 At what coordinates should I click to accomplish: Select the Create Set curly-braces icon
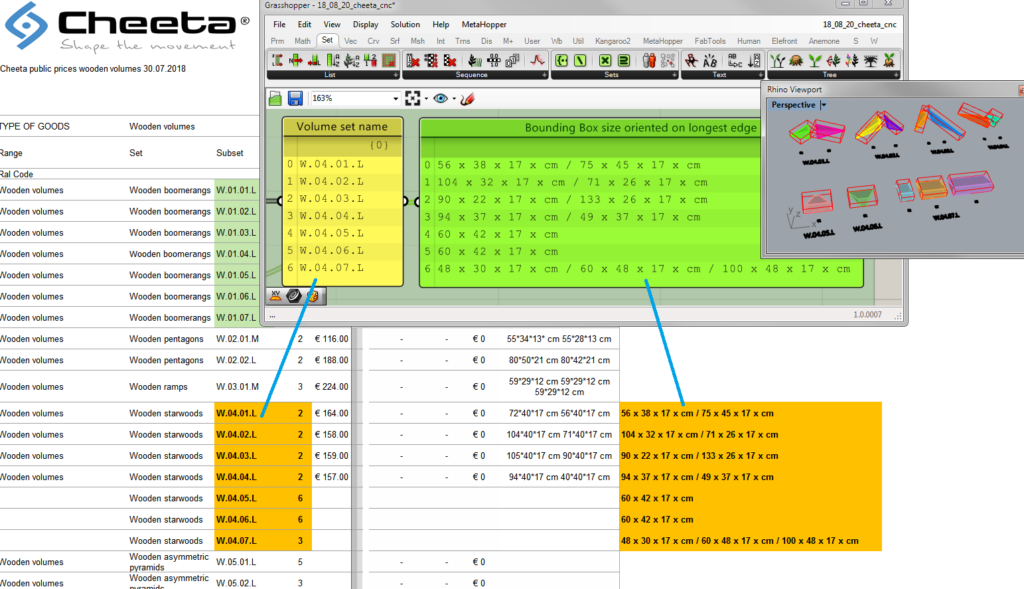tap(561, 61)
